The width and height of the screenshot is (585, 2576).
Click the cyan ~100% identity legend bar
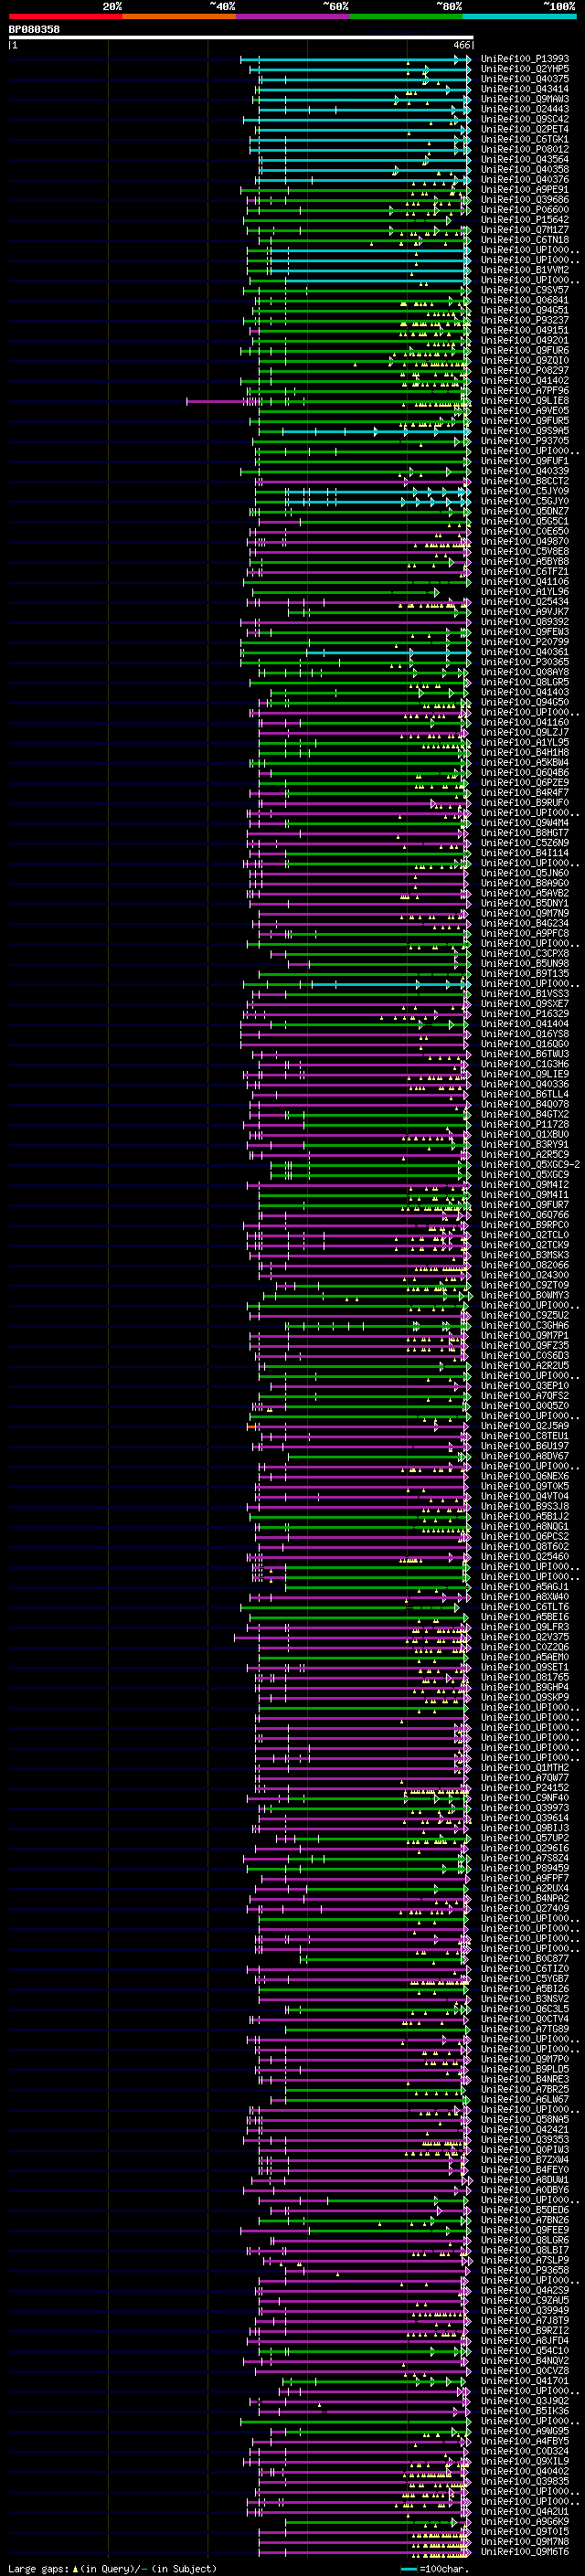point(520,16)
